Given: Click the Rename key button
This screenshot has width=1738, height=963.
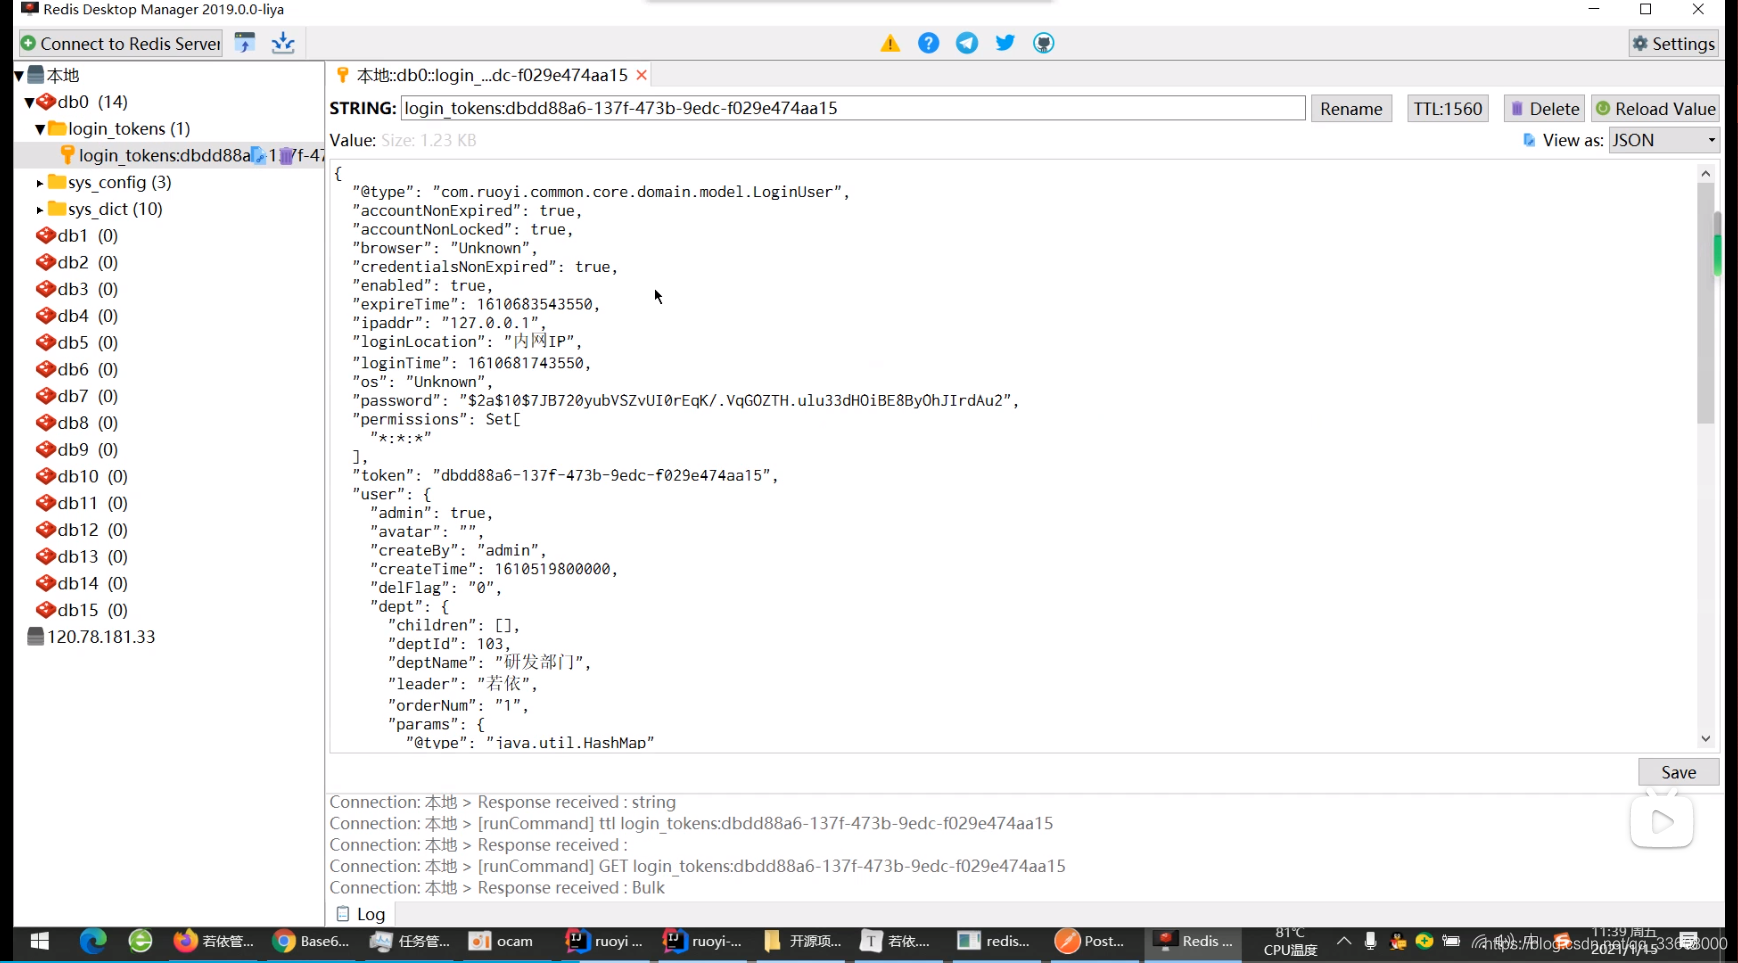Looking at the screenshot, I should pyautogui.click(x=1351, y=109).
